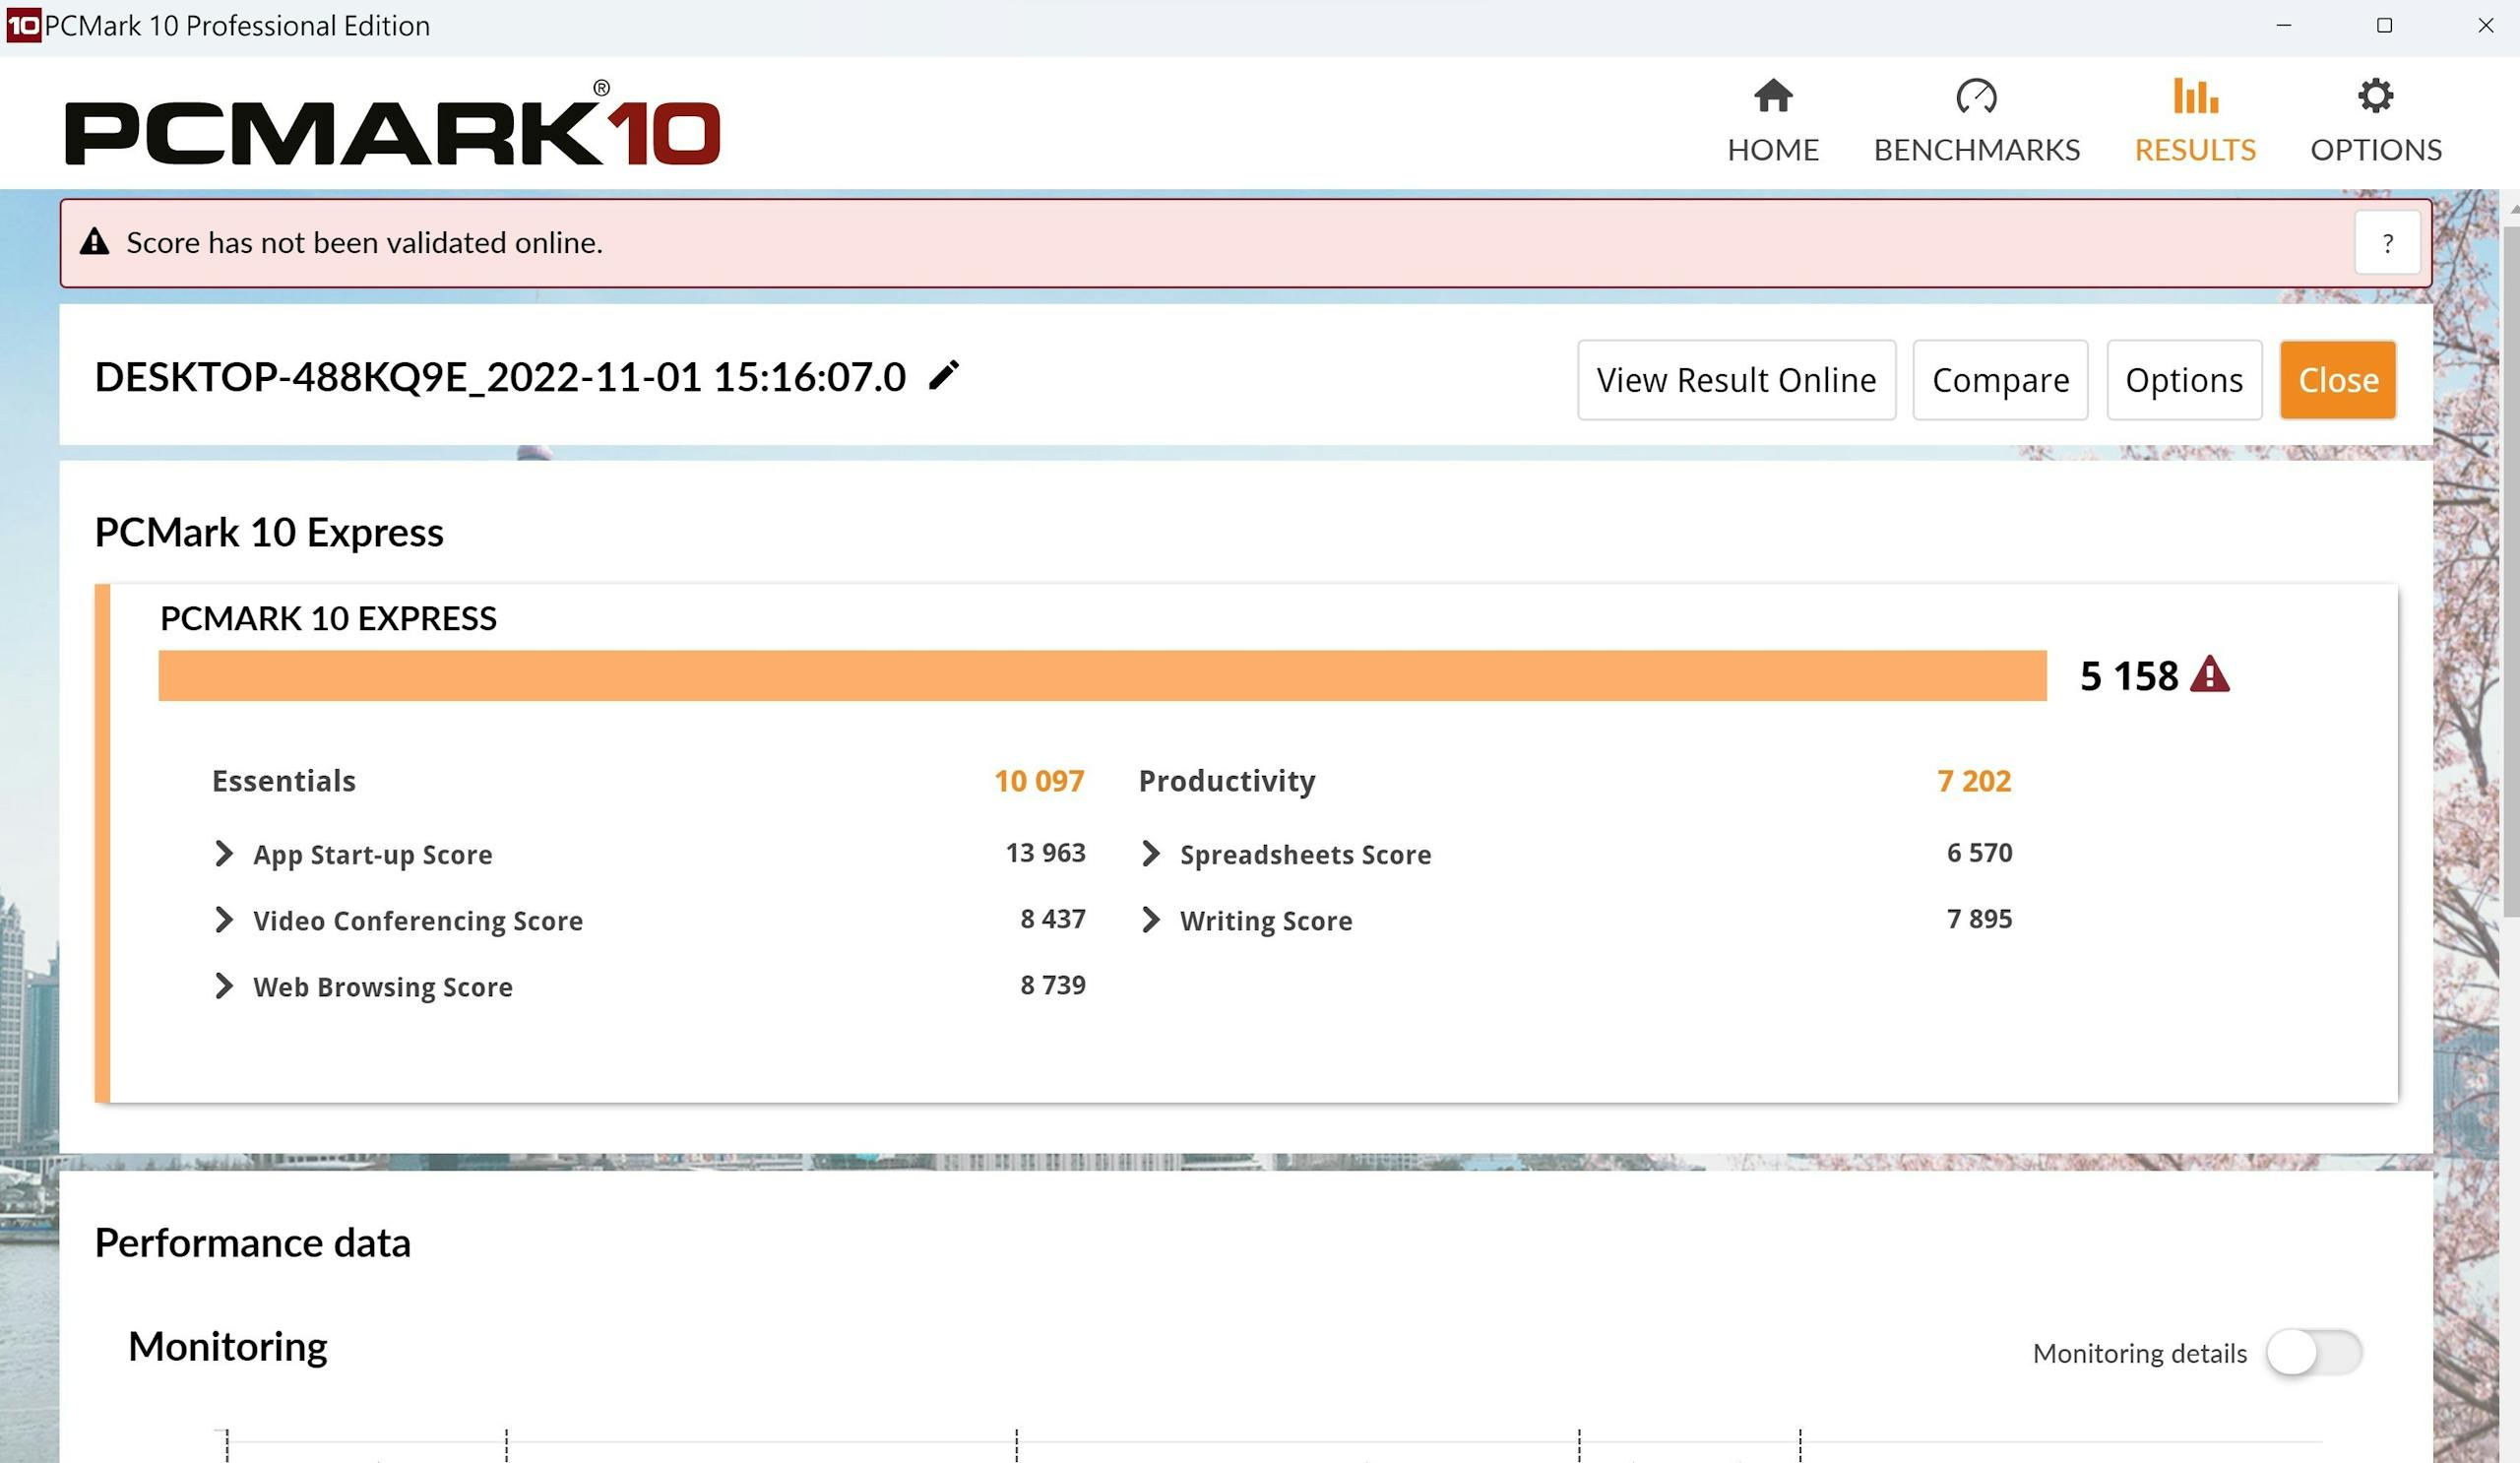Click the View Result Online button
The image size is (2520, 1463).
coord(1736,380)
